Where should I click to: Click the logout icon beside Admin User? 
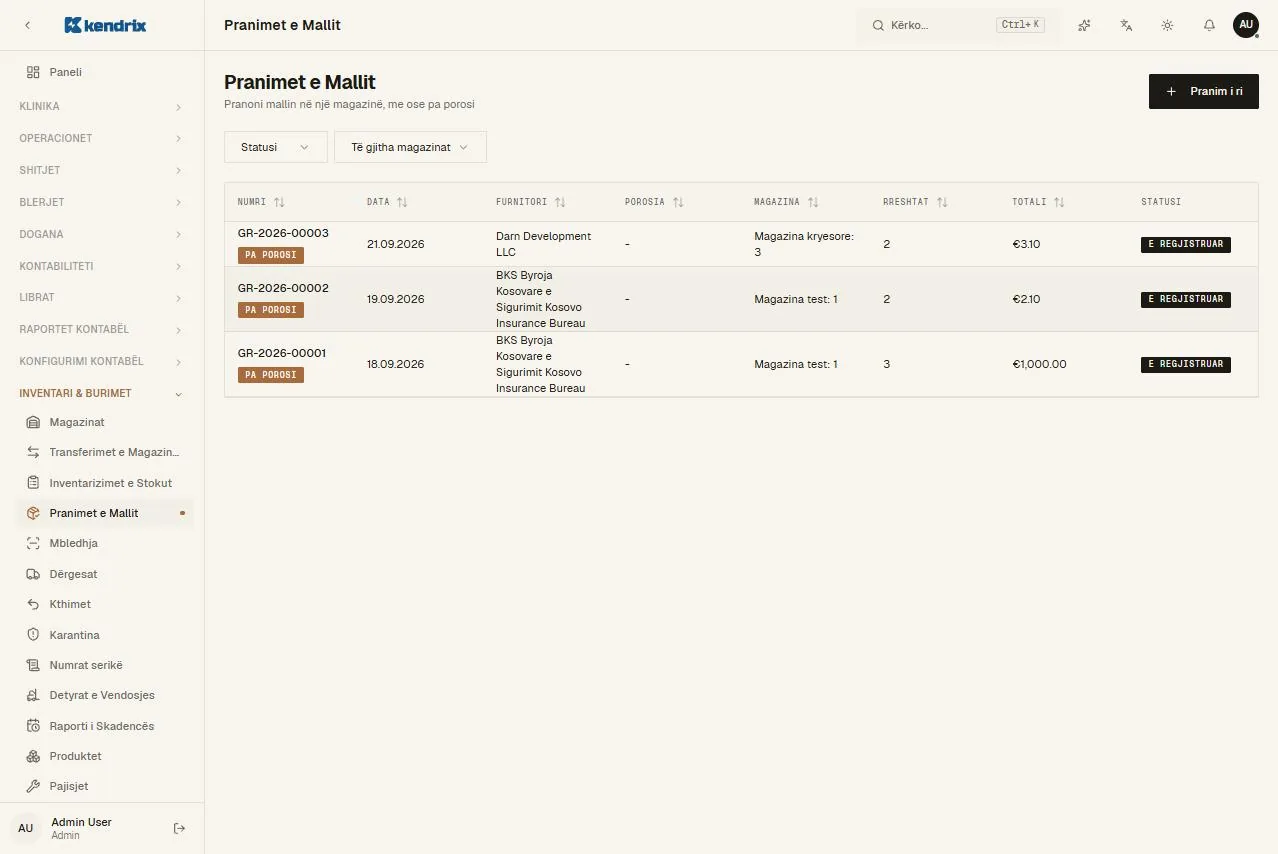180,828
